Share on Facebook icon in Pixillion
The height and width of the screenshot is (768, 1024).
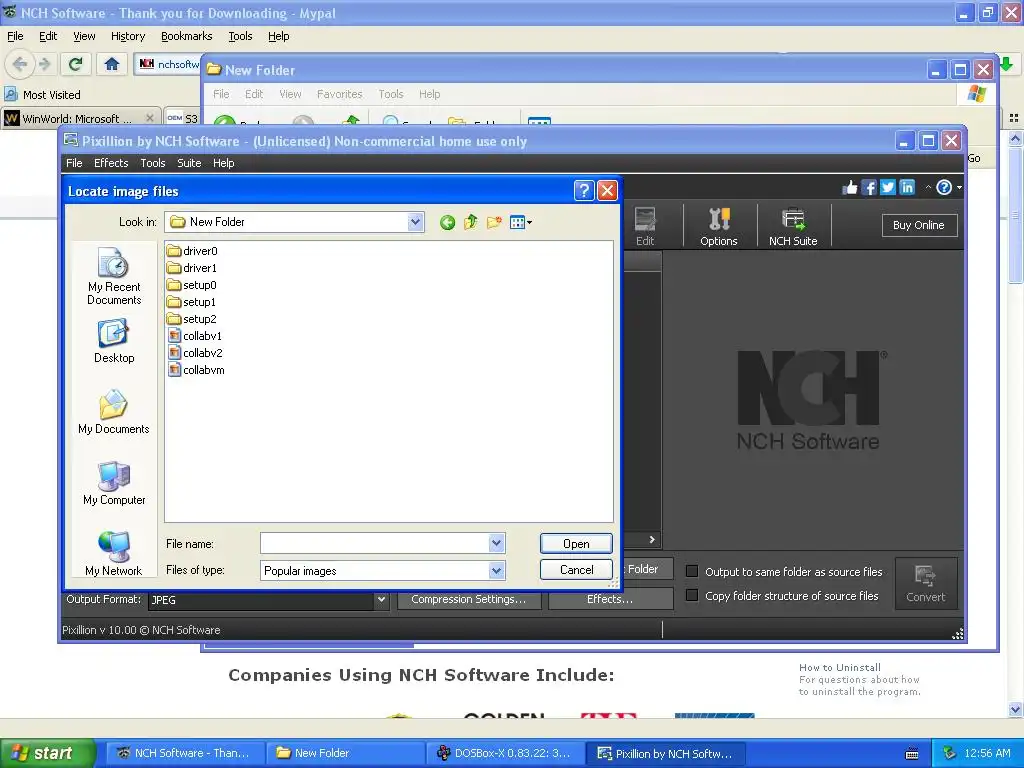pos(869,188)
